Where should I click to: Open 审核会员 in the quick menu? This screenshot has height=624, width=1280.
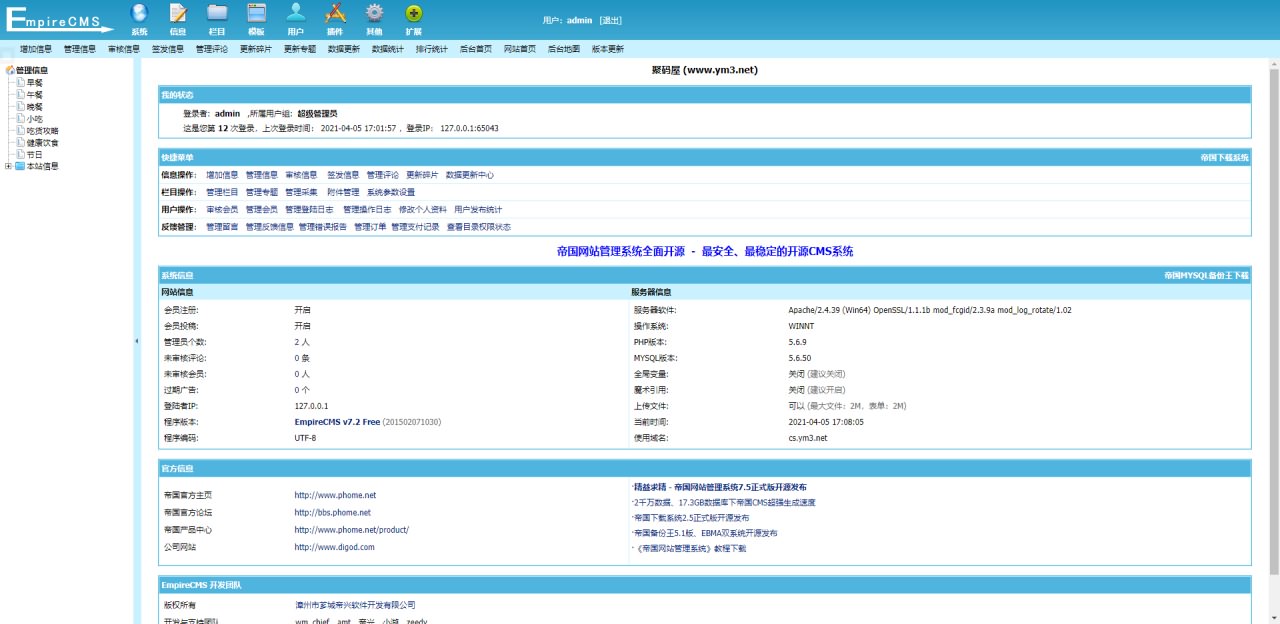[x=222, y=210]
